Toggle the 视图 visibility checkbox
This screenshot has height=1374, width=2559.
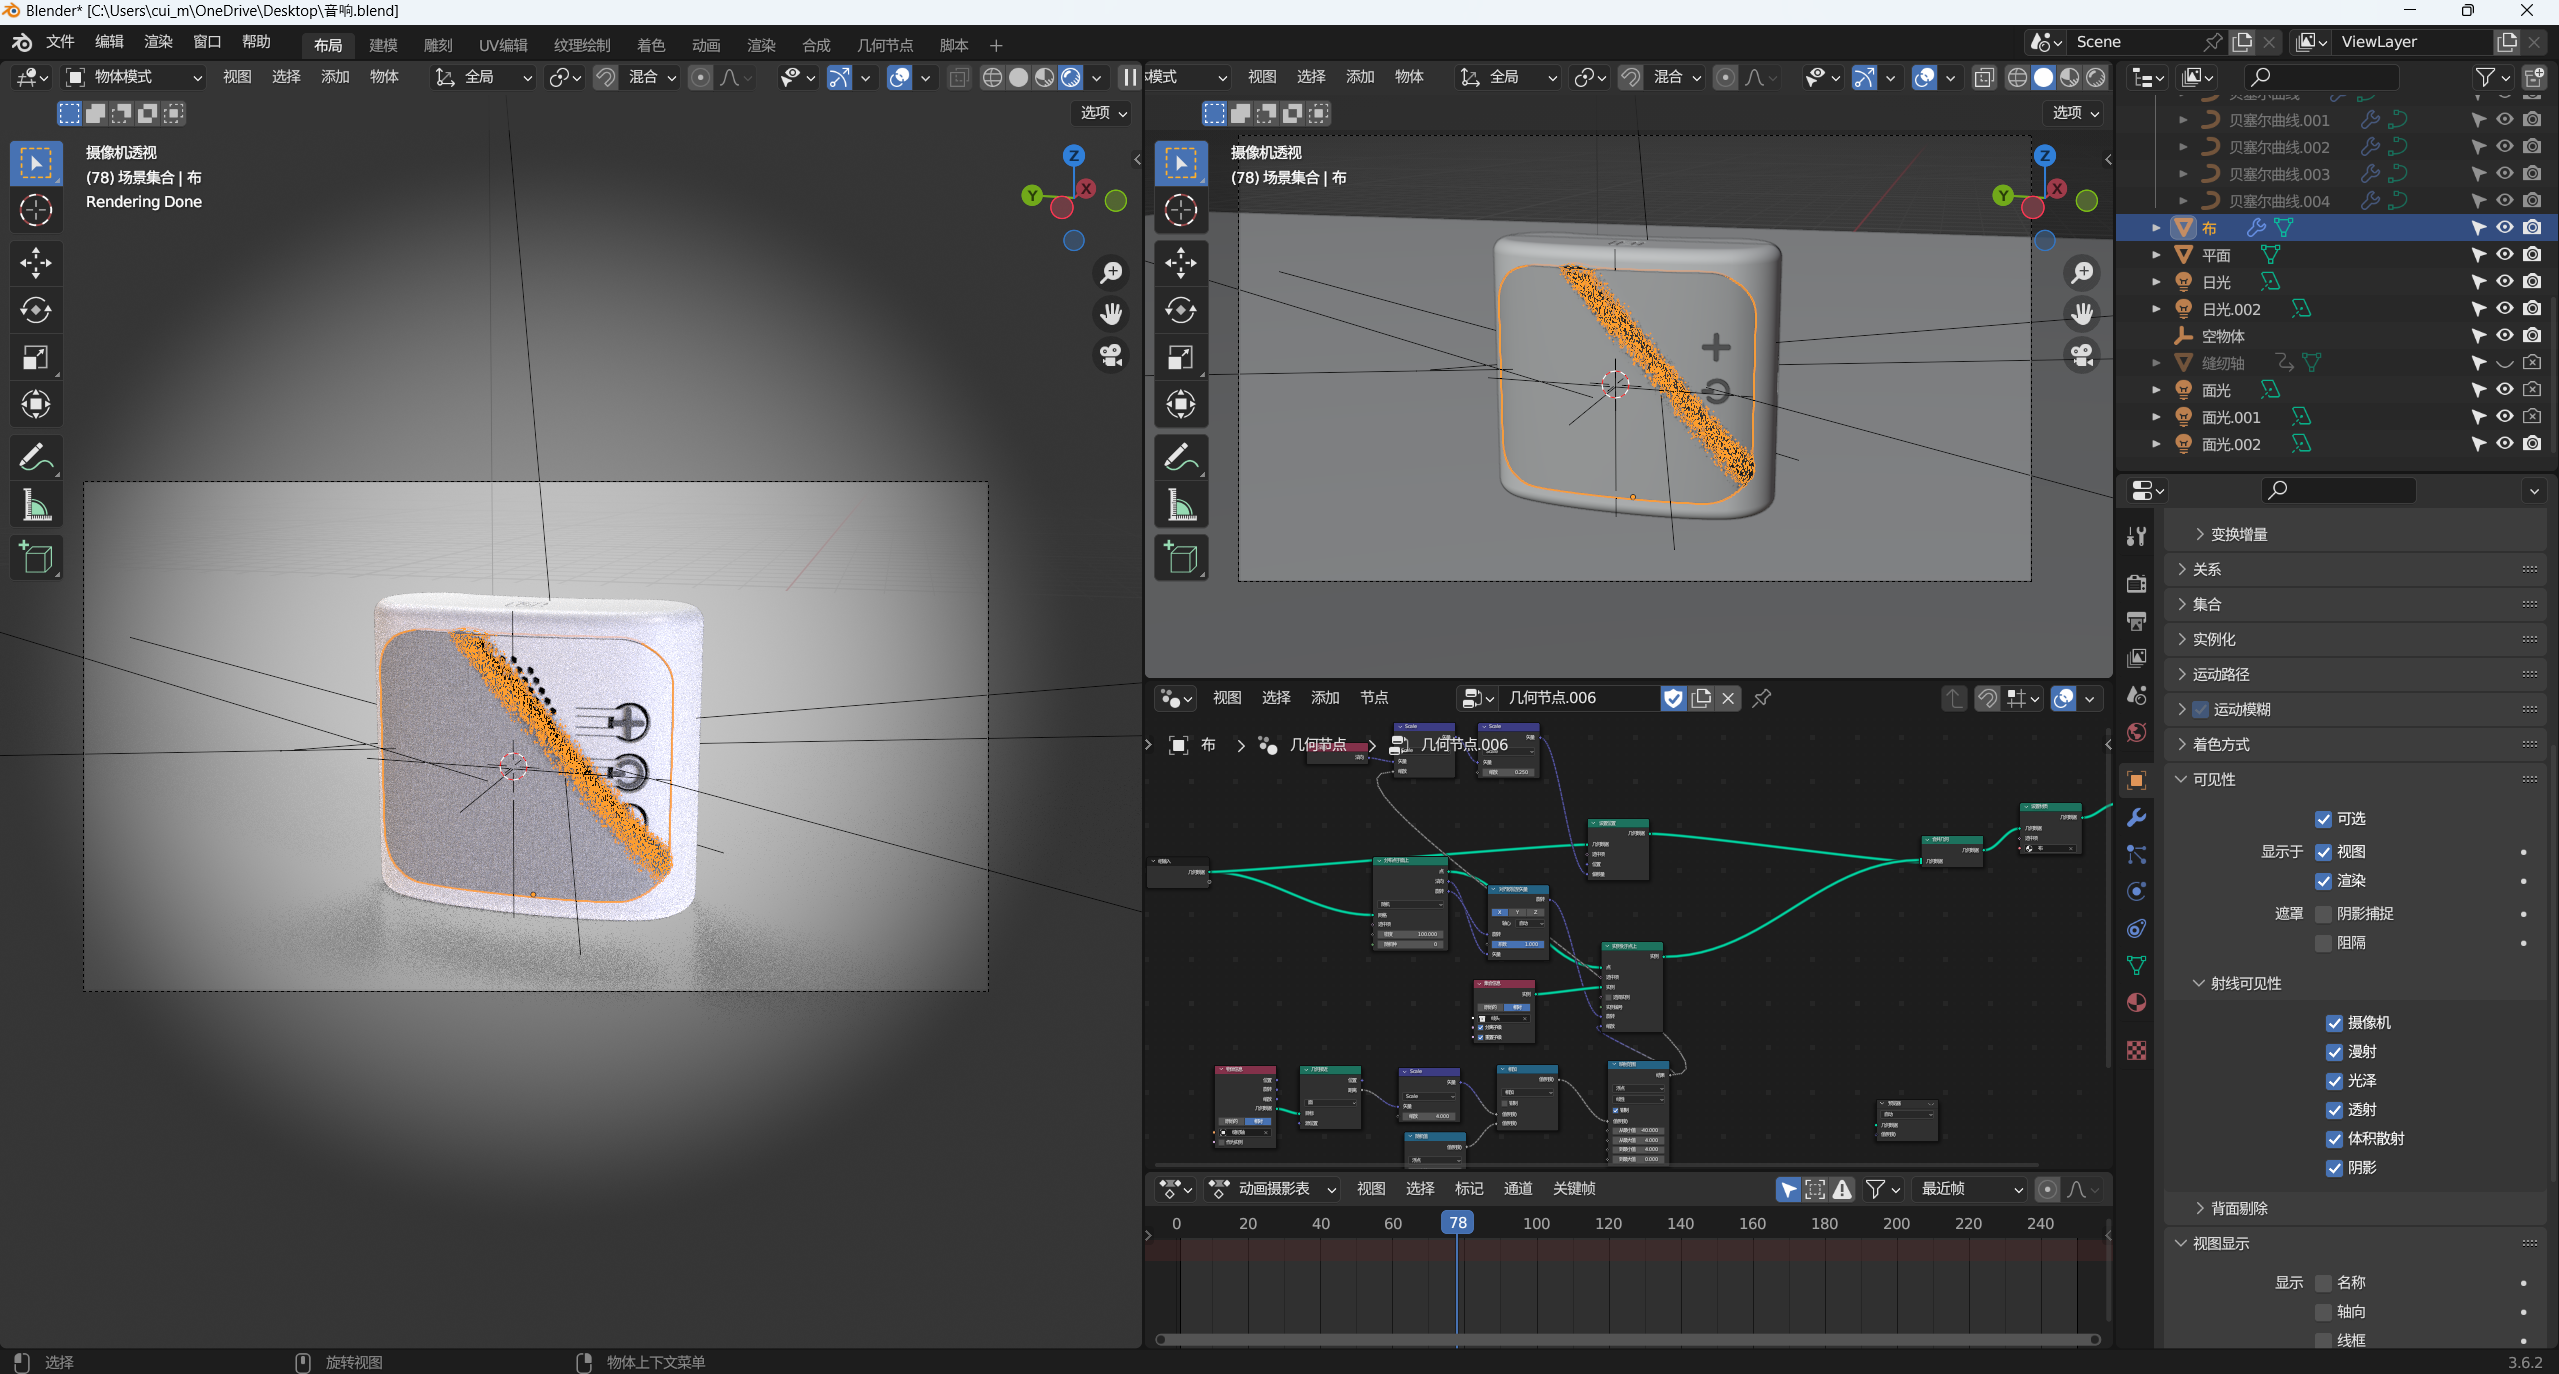point(2324,852)
